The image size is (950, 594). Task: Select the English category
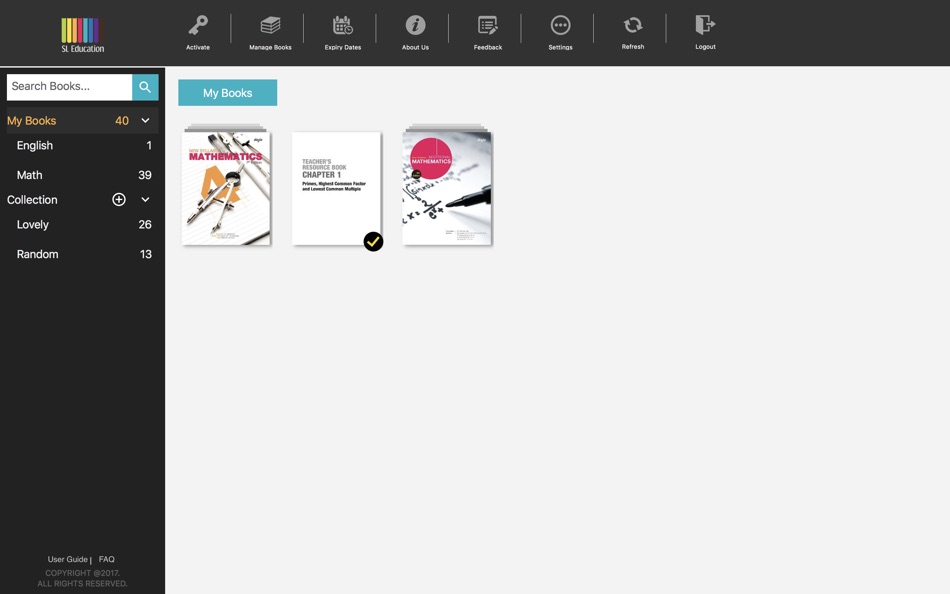[x=35, y=145]
